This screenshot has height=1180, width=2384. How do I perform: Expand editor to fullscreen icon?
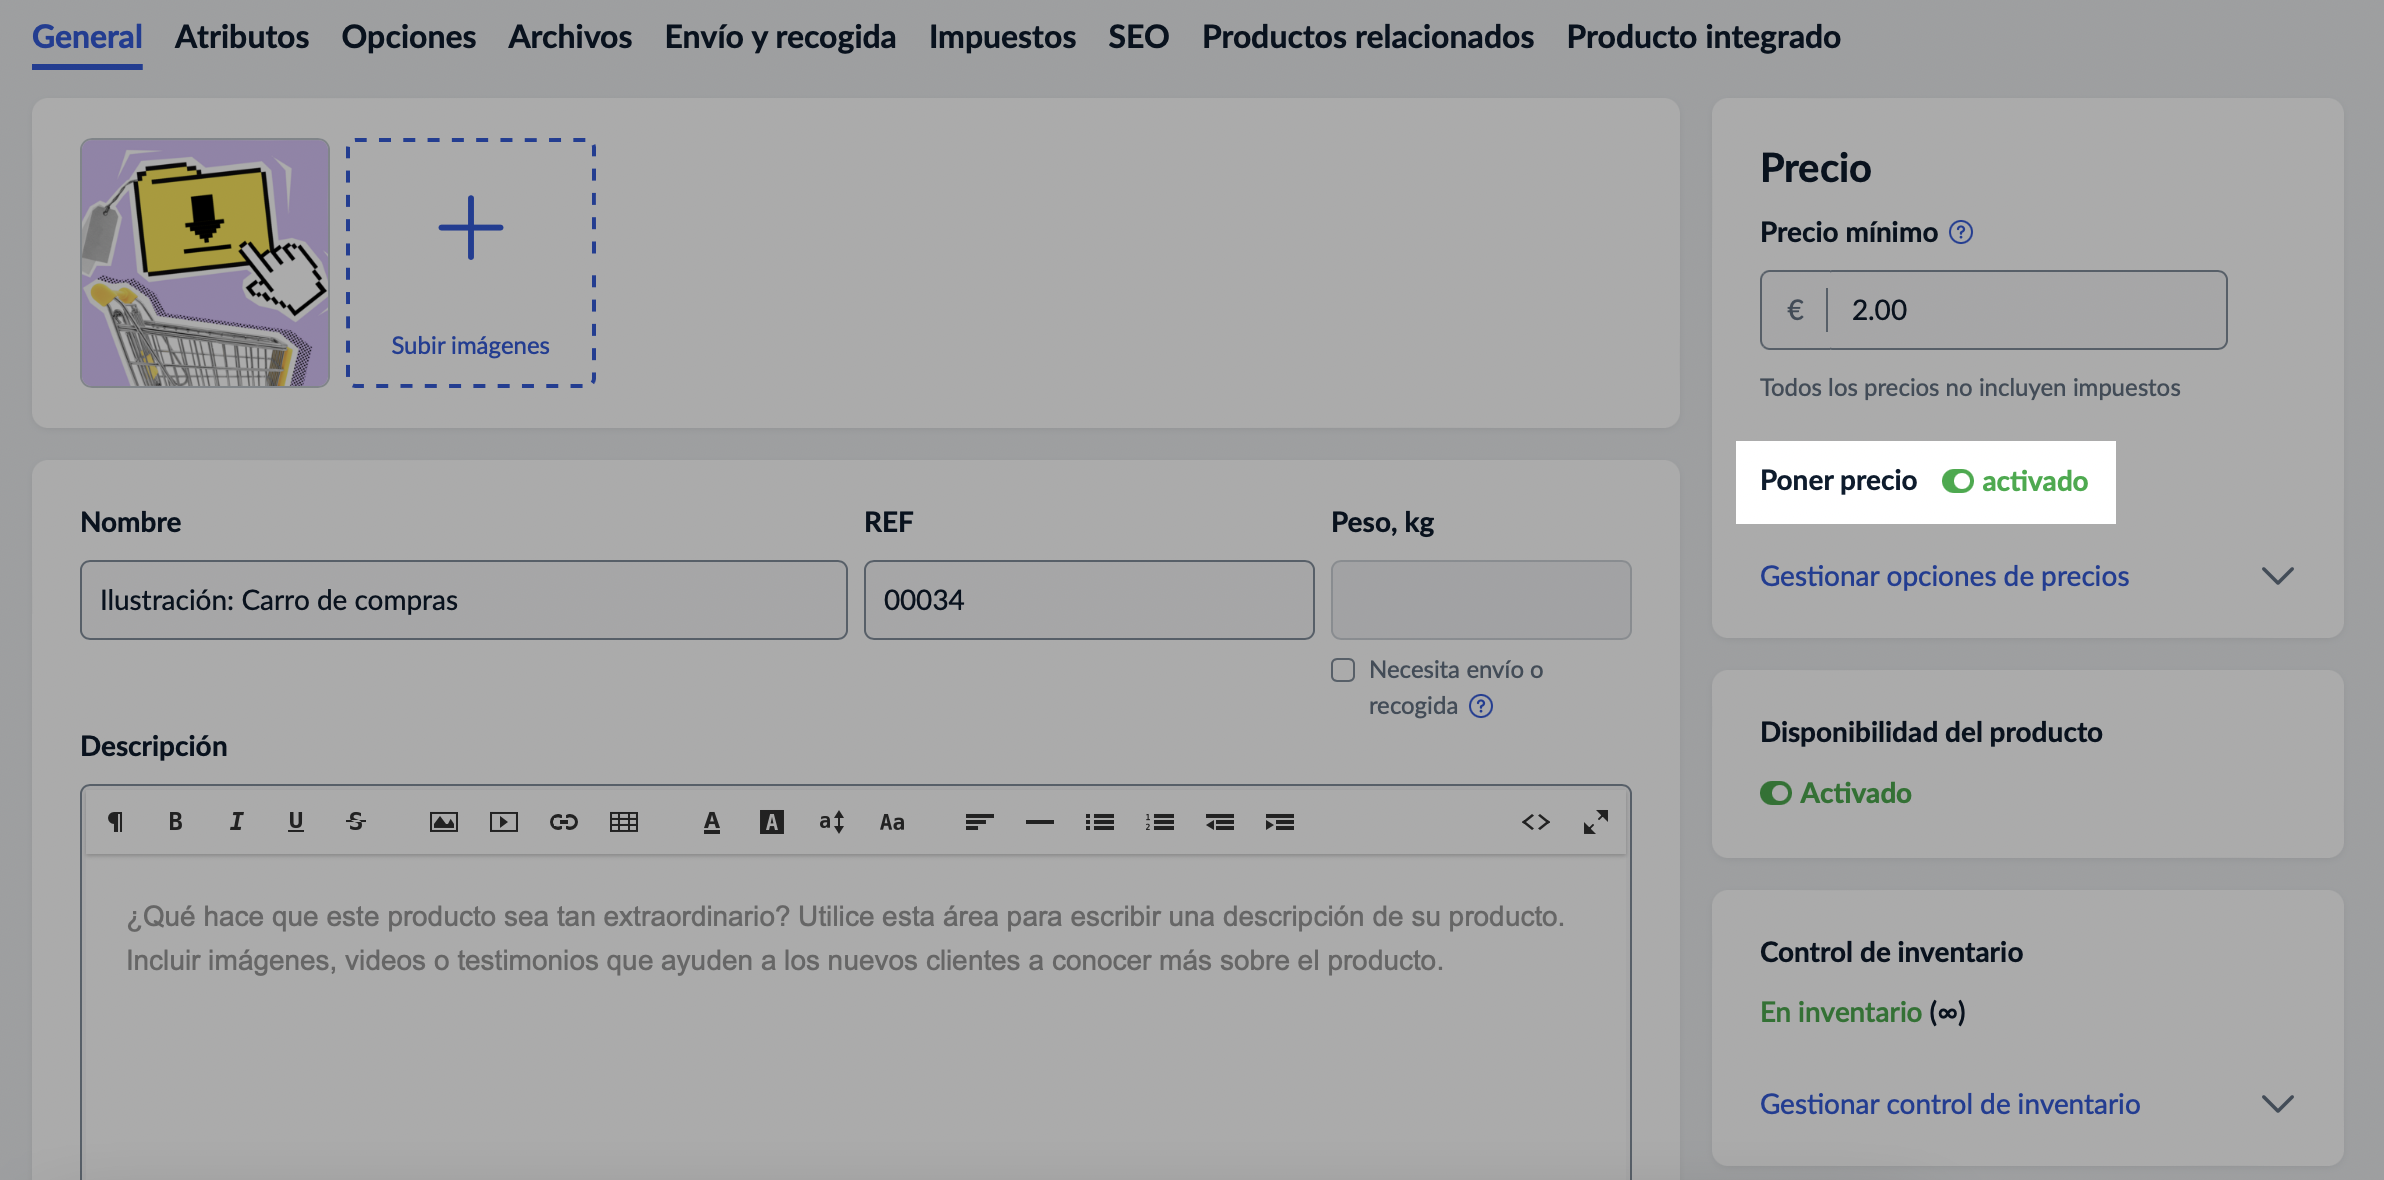[1596, 822]
